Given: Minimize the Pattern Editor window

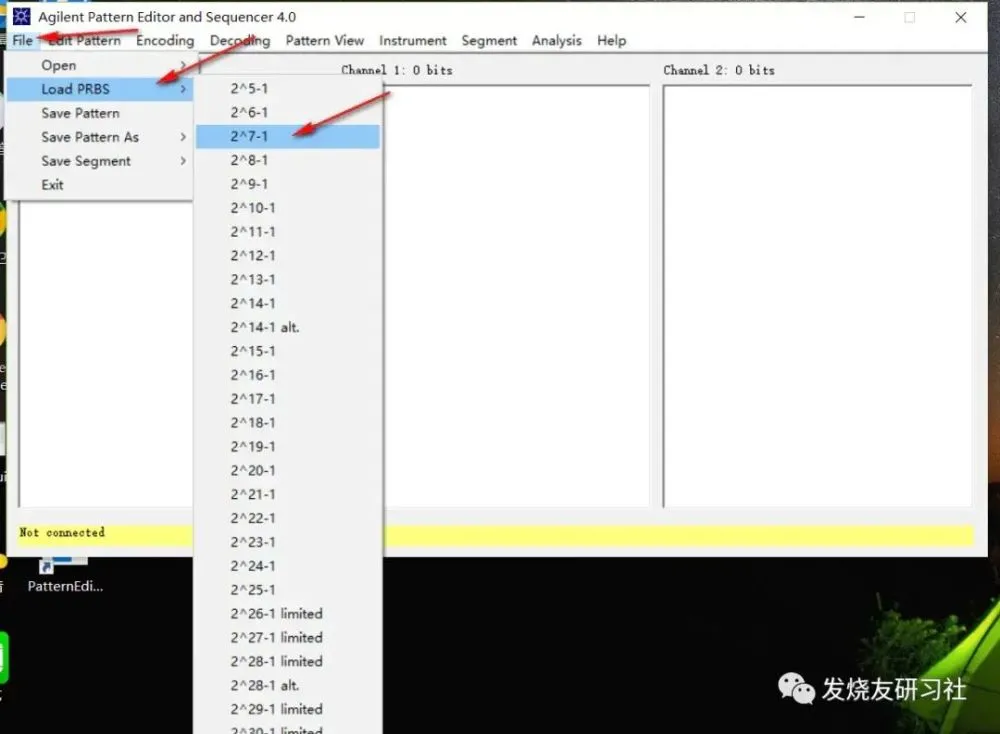Looking at the screenshot, I should click(x=859, y=17).
